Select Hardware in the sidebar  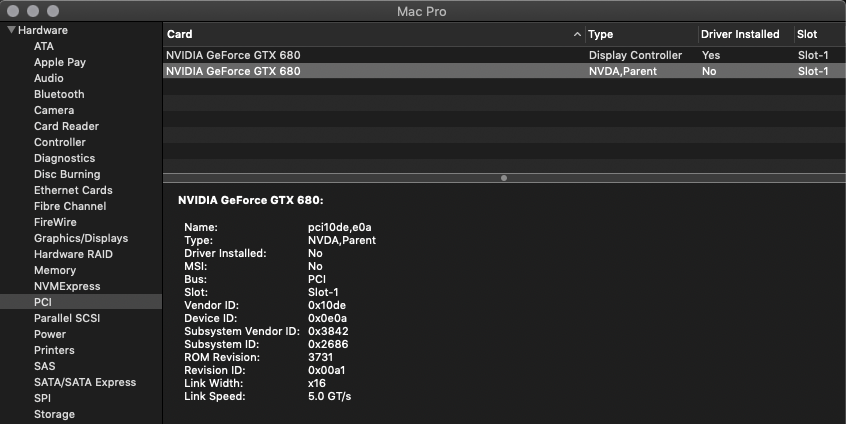coord(43,30)
